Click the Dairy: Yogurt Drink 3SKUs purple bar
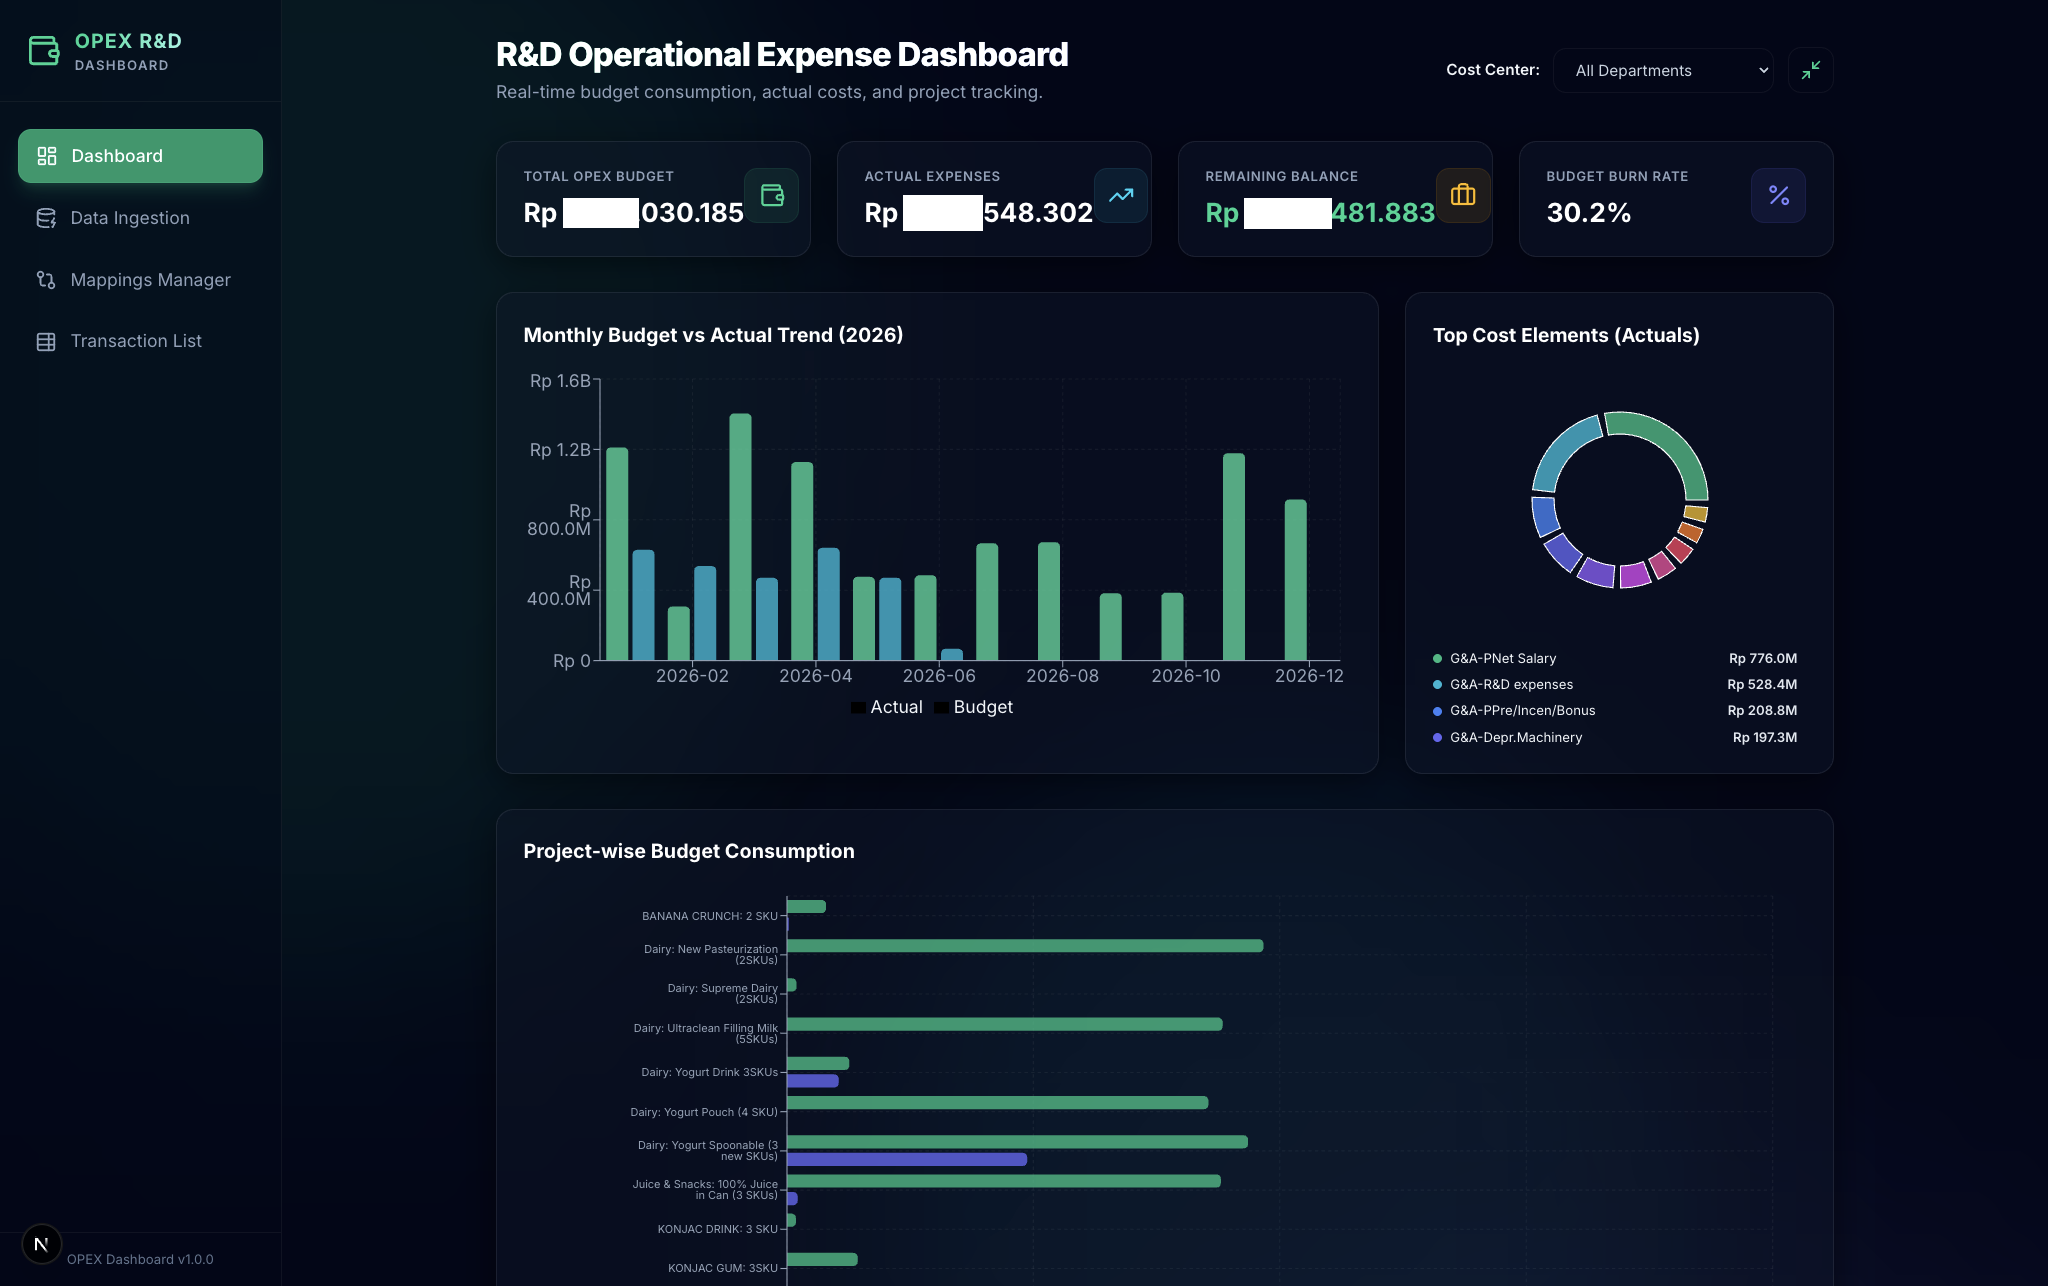Screen dimensions: 2048x1286 pyautogui.click(x=813, y=1081)
